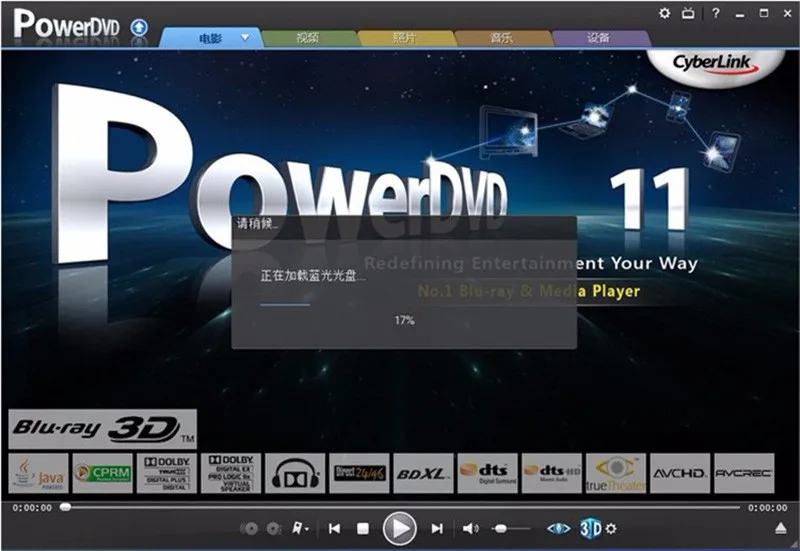This screenshot has width=800, height=551.
Task: Click the Blu-ray 3D badge
Action: click(x=103, y=429)
